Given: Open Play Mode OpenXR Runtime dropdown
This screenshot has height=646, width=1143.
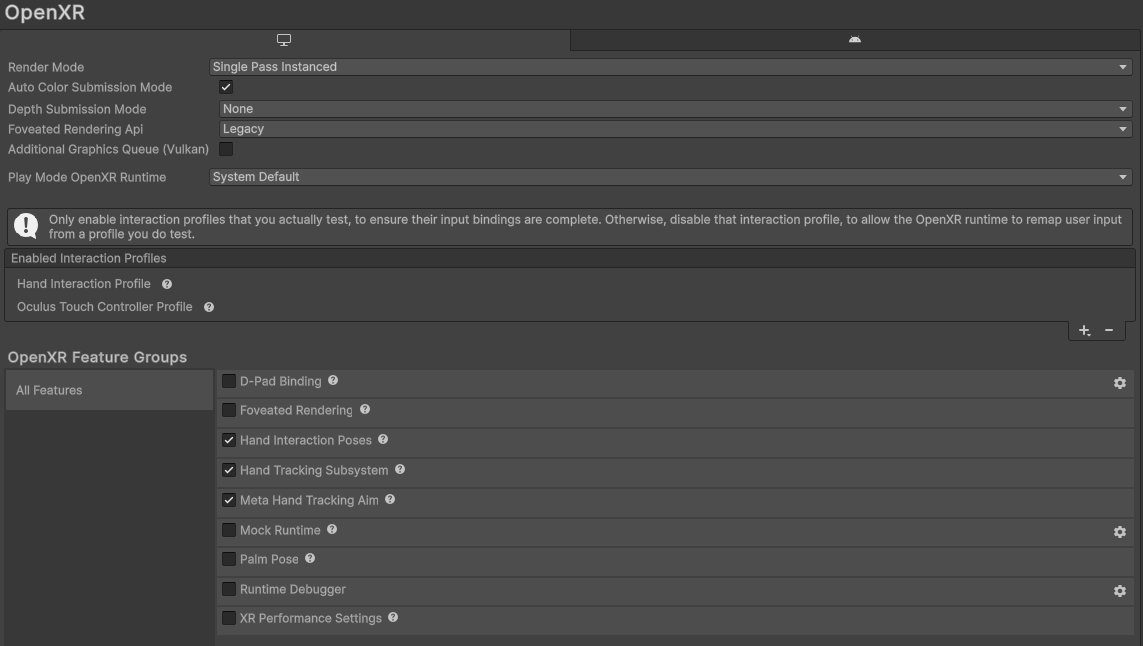Looking at the screenshot, I should pos(670,177).
